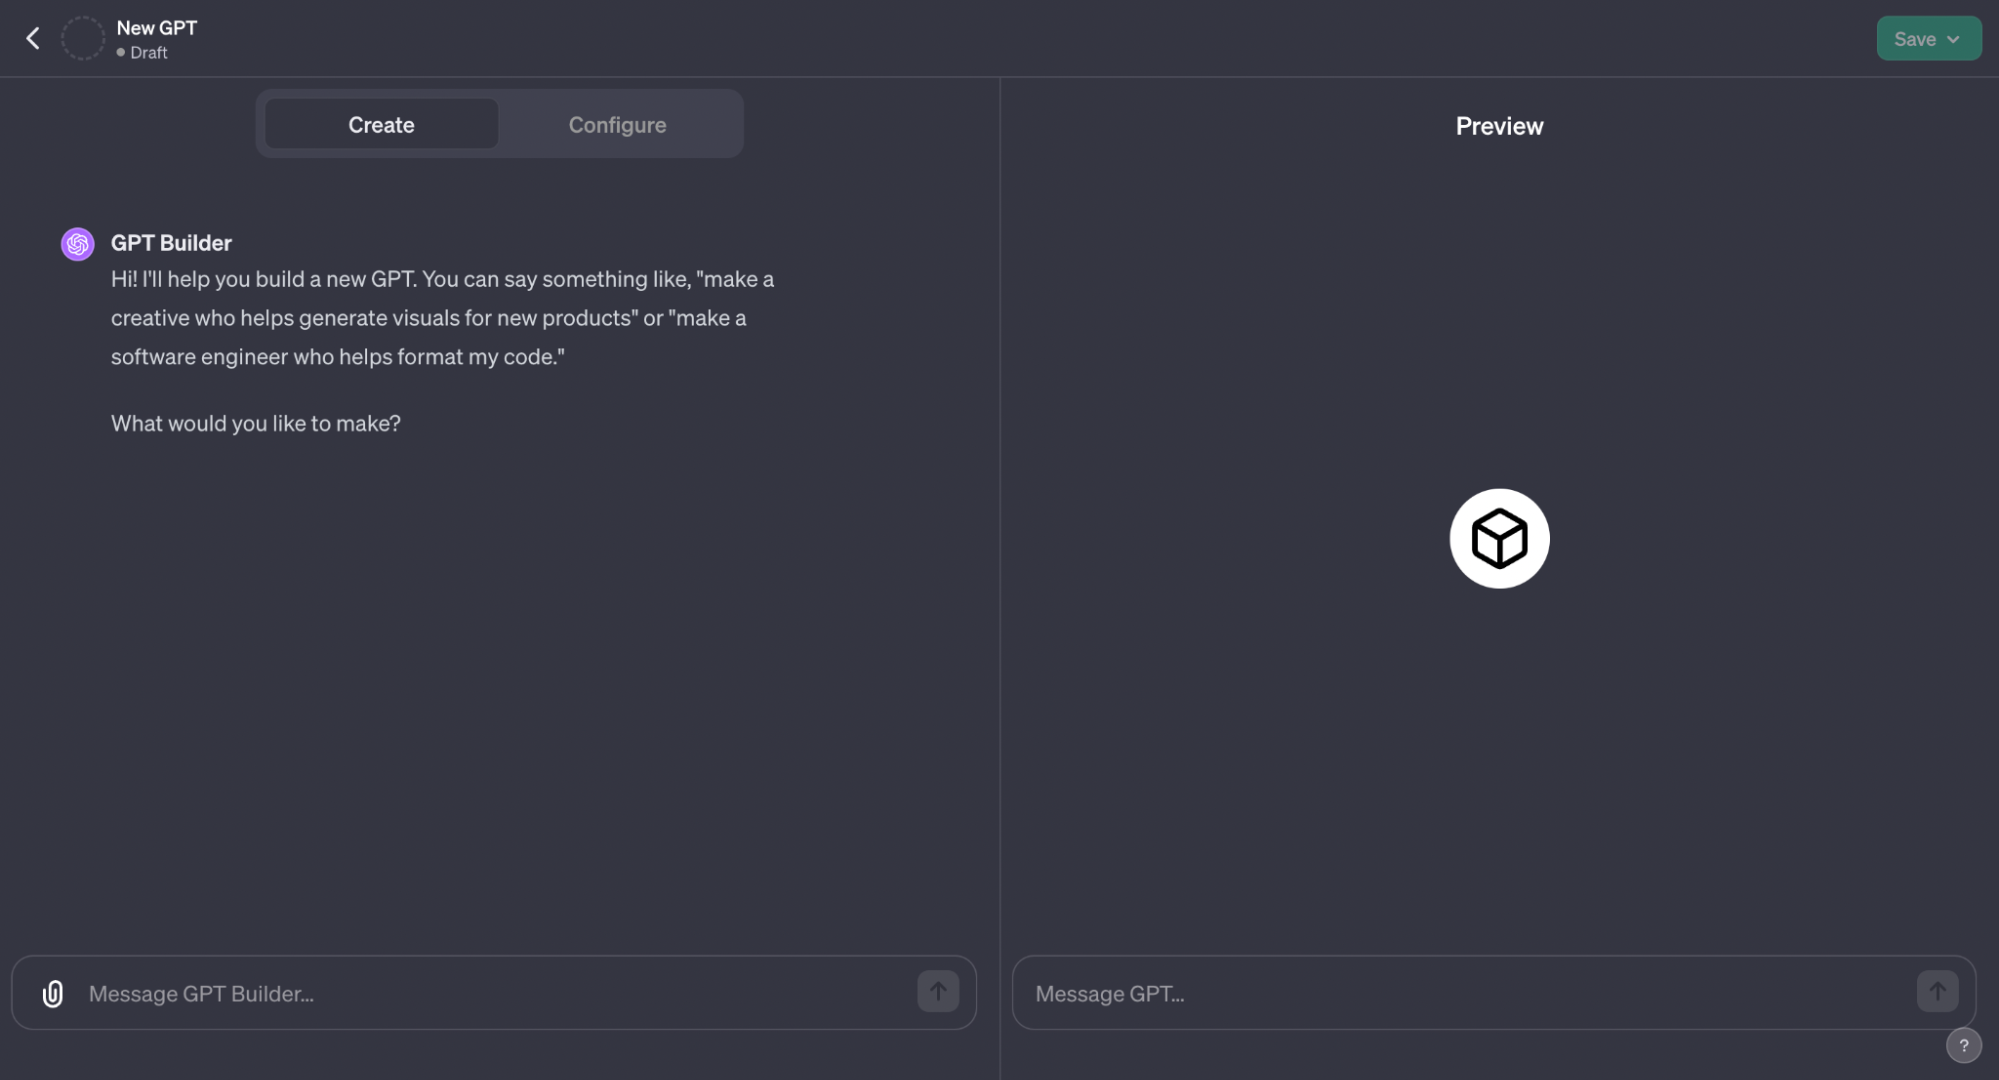The image size is (1999, 1080).
Task: Click the Draft status label
Action: (150, 52)
